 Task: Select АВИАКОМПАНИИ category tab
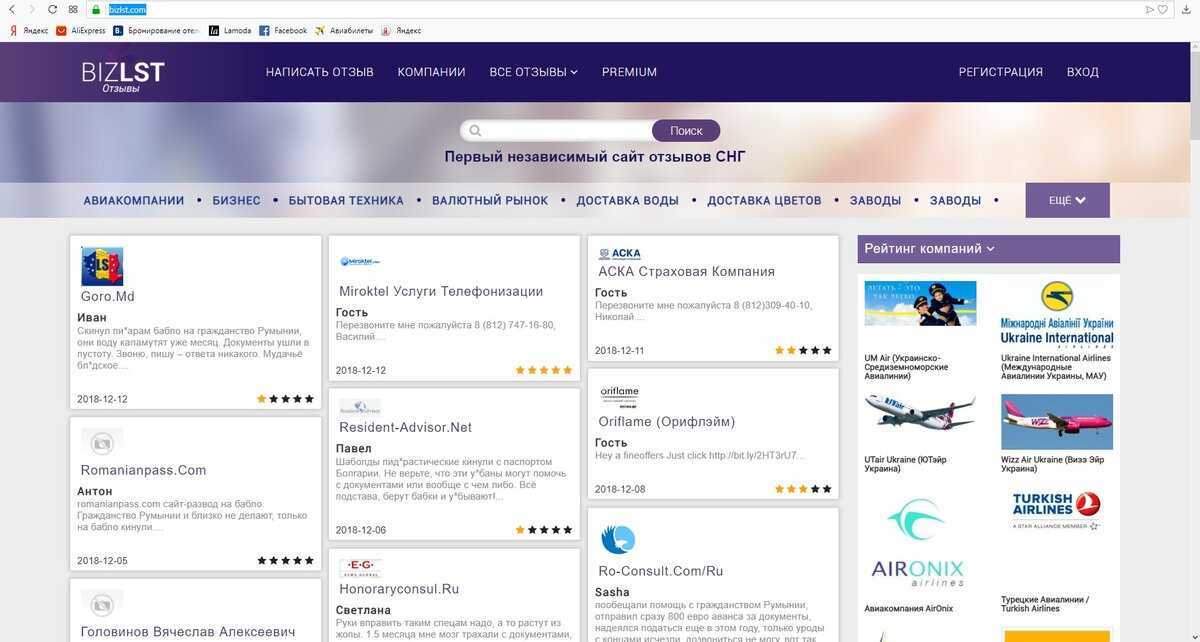click(134, 200)
